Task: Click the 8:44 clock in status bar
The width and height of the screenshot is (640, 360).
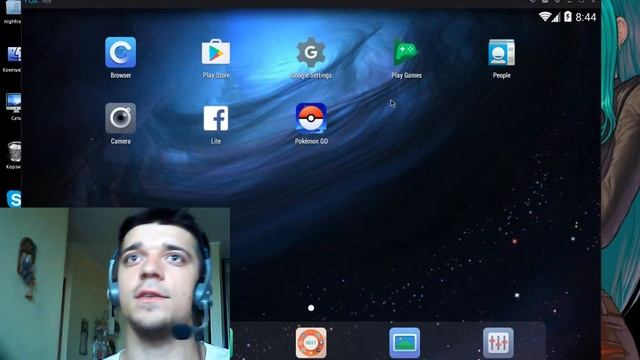Action: click(x=586, y=17)
